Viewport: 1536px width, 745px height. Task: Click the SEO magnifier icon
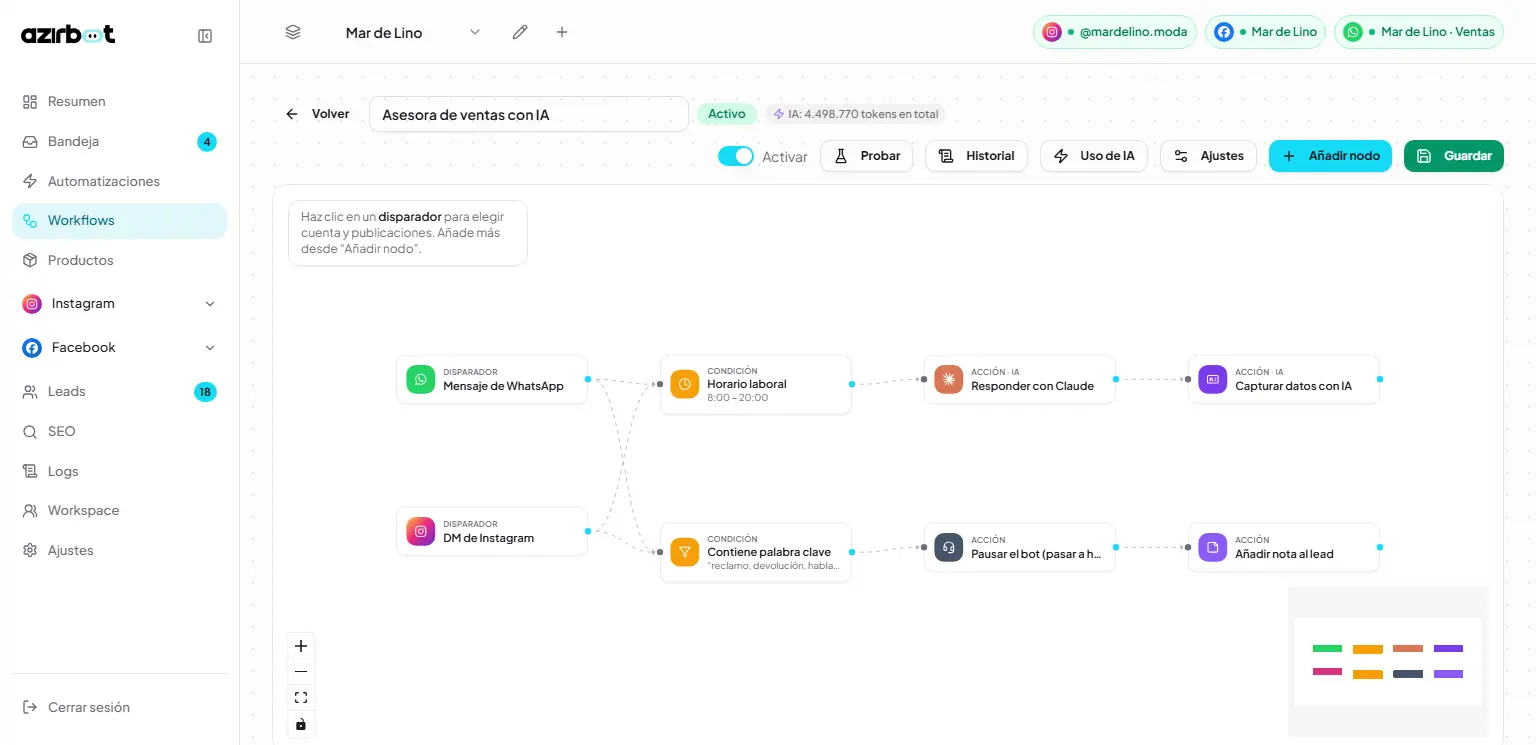tap(30, 432)
